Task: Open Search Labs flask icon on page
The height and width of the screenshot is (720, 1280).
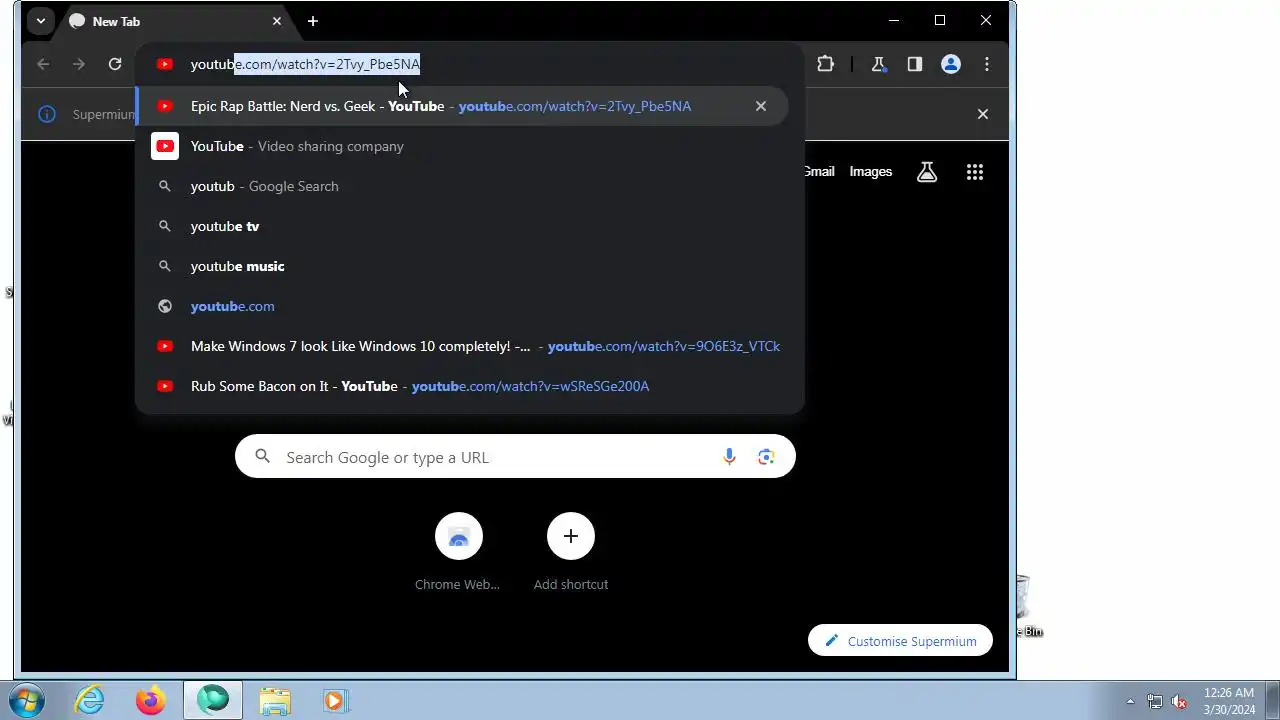Action: (927, 172)
